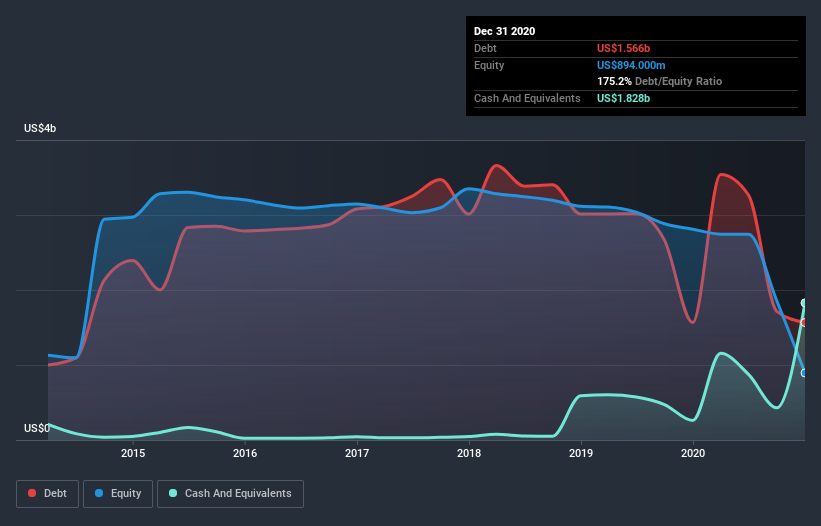Click the Cash endpoint marker at Dec 2020
Image resolution: width=821 pixels, height=526 pixels.
click(804, 303)
